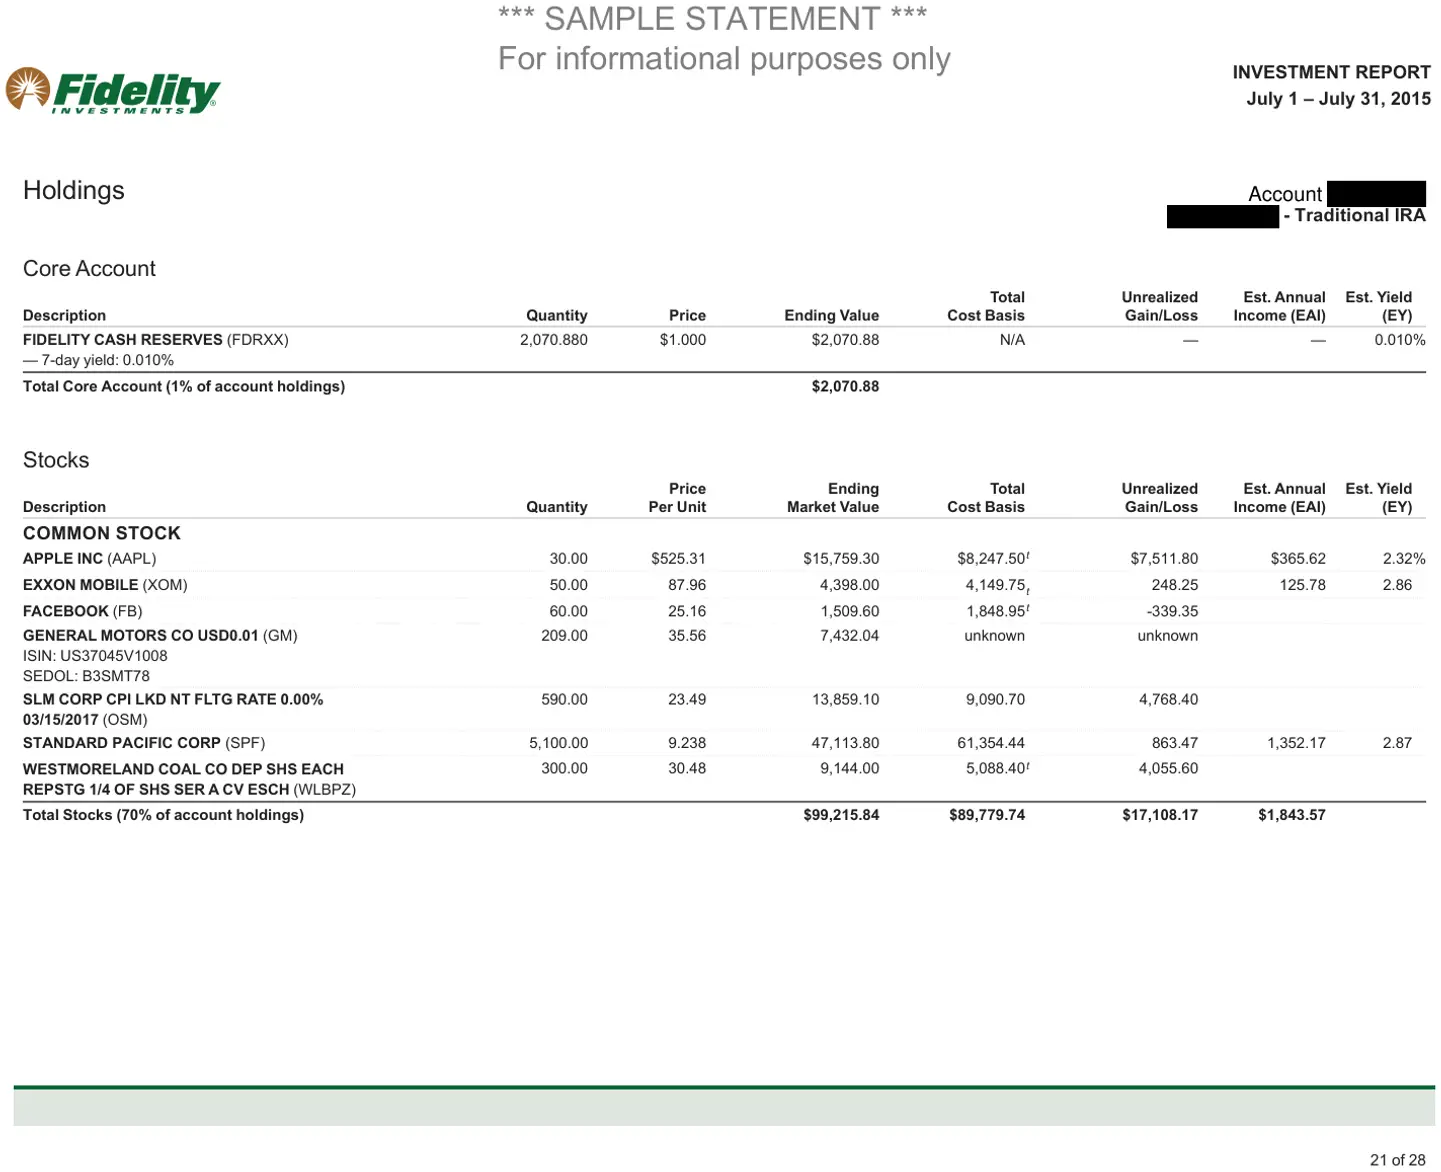Click the FACEBOOK (FB) row label
Image resolution: width=1441 pixels, height=1172 pixels.
[83, 611]
